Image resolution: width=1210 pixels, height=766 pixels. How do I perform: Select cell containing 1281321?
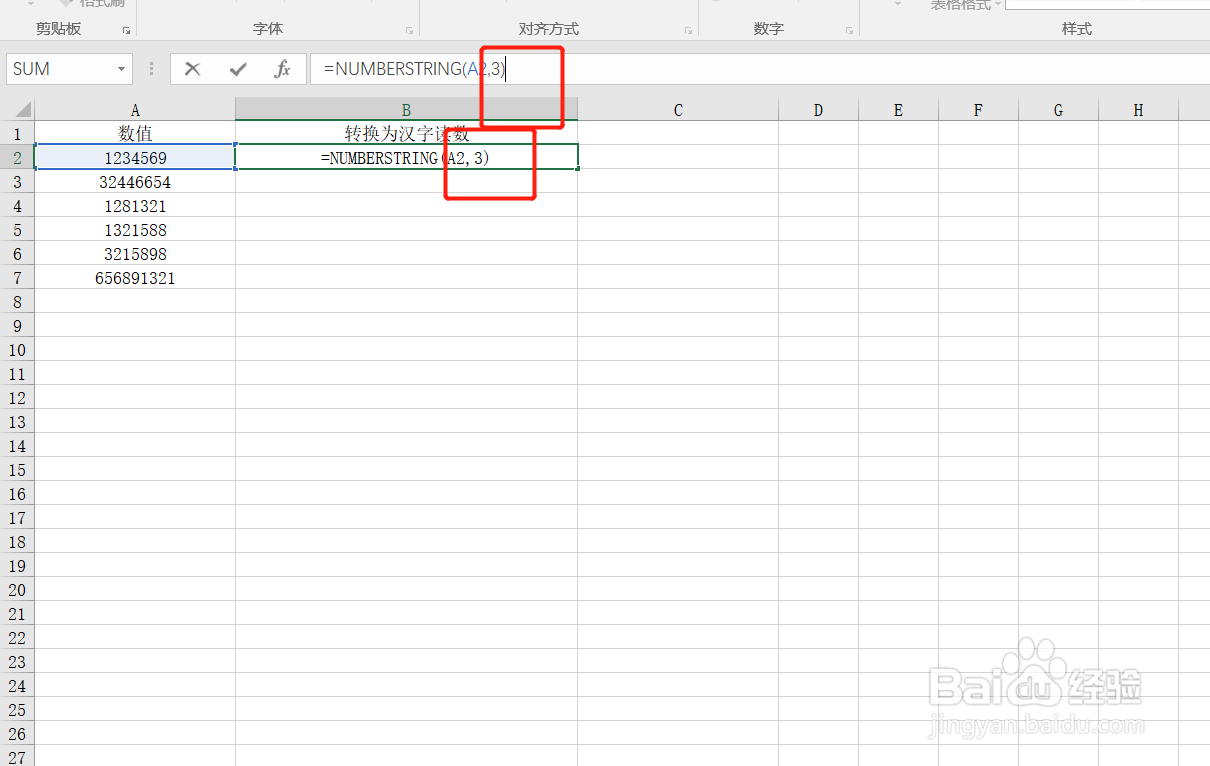pos(135,205)
